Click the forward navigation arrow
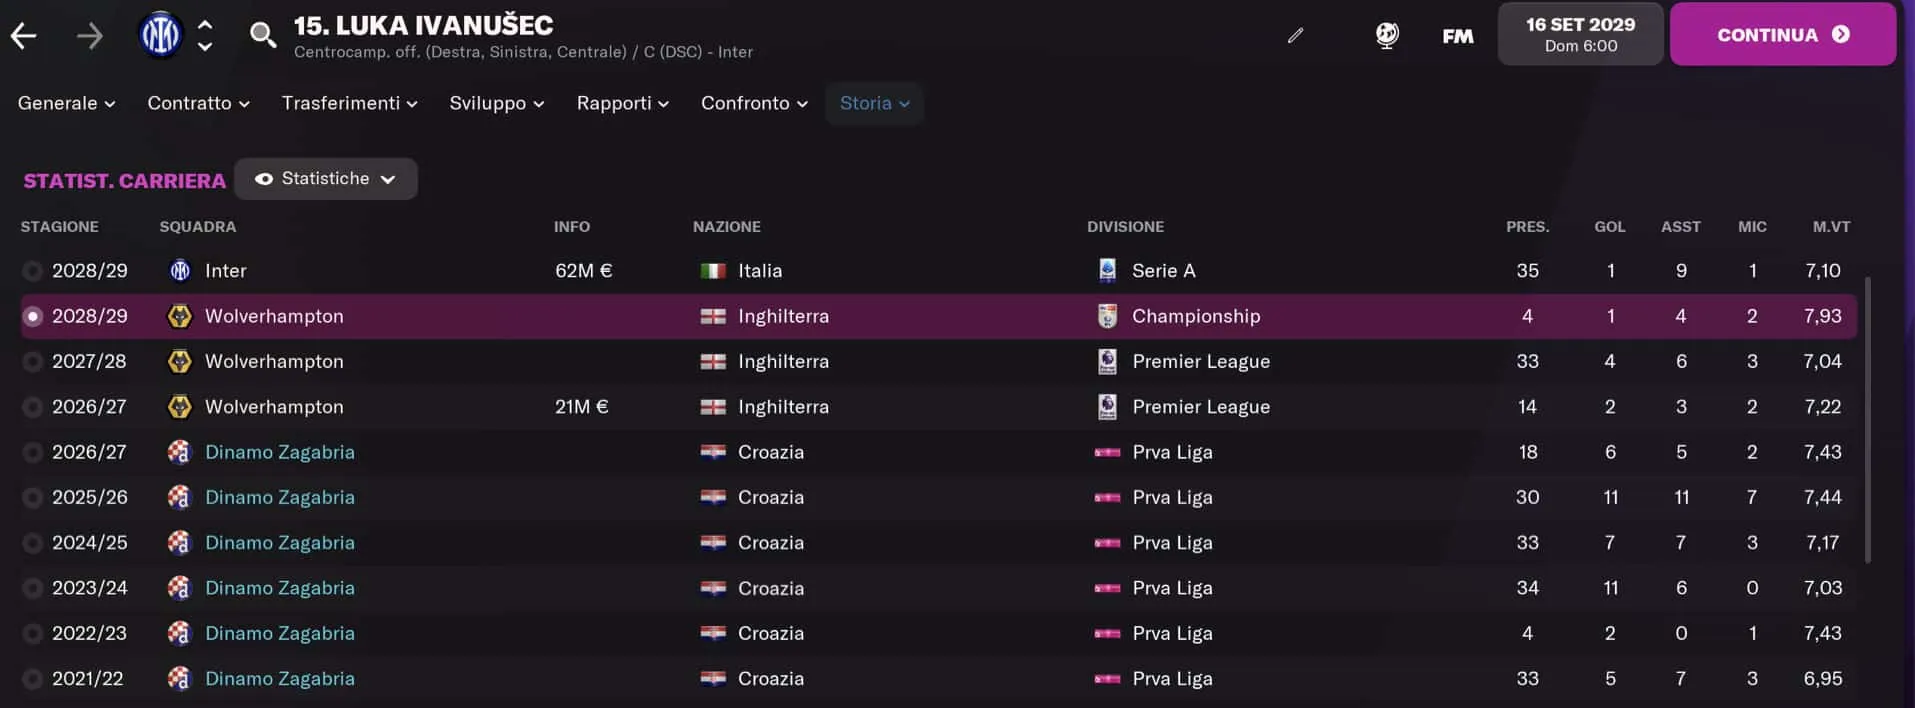This screenshot has width=1915, height=708. click(x=90, y=36)
